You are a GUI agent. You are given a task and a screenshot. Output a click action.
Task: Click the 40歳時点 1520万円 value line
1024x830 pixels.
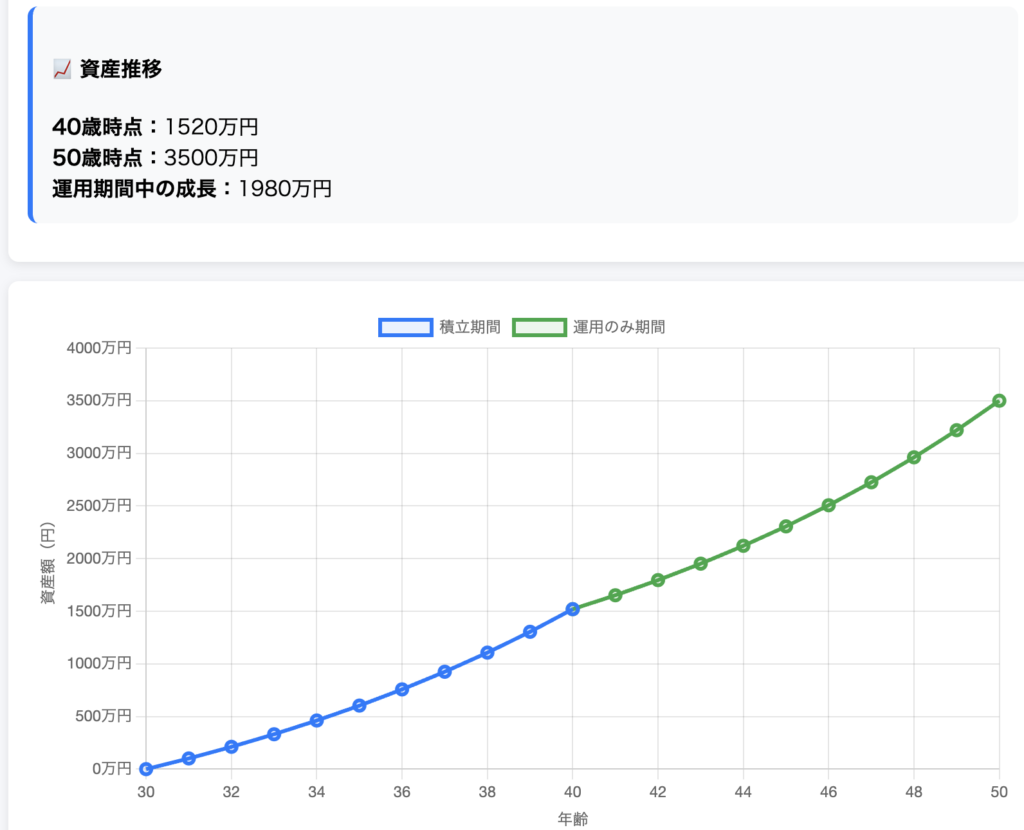(x=155, y=127)
